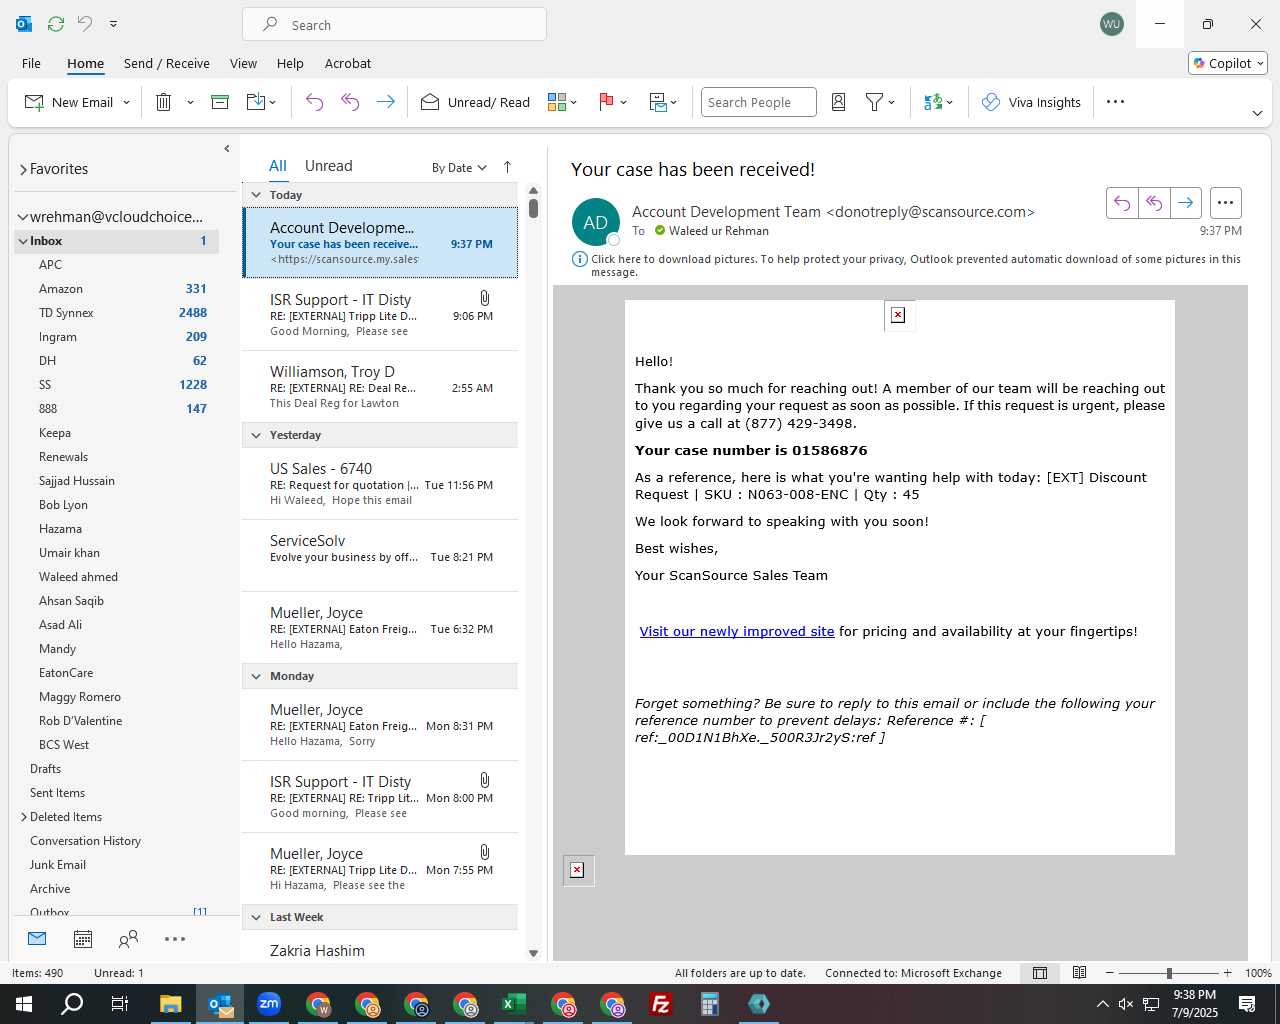Click Reply All icon in reading pane header
This screenshot has height=1024, width=1280.
click(1154, 203)
